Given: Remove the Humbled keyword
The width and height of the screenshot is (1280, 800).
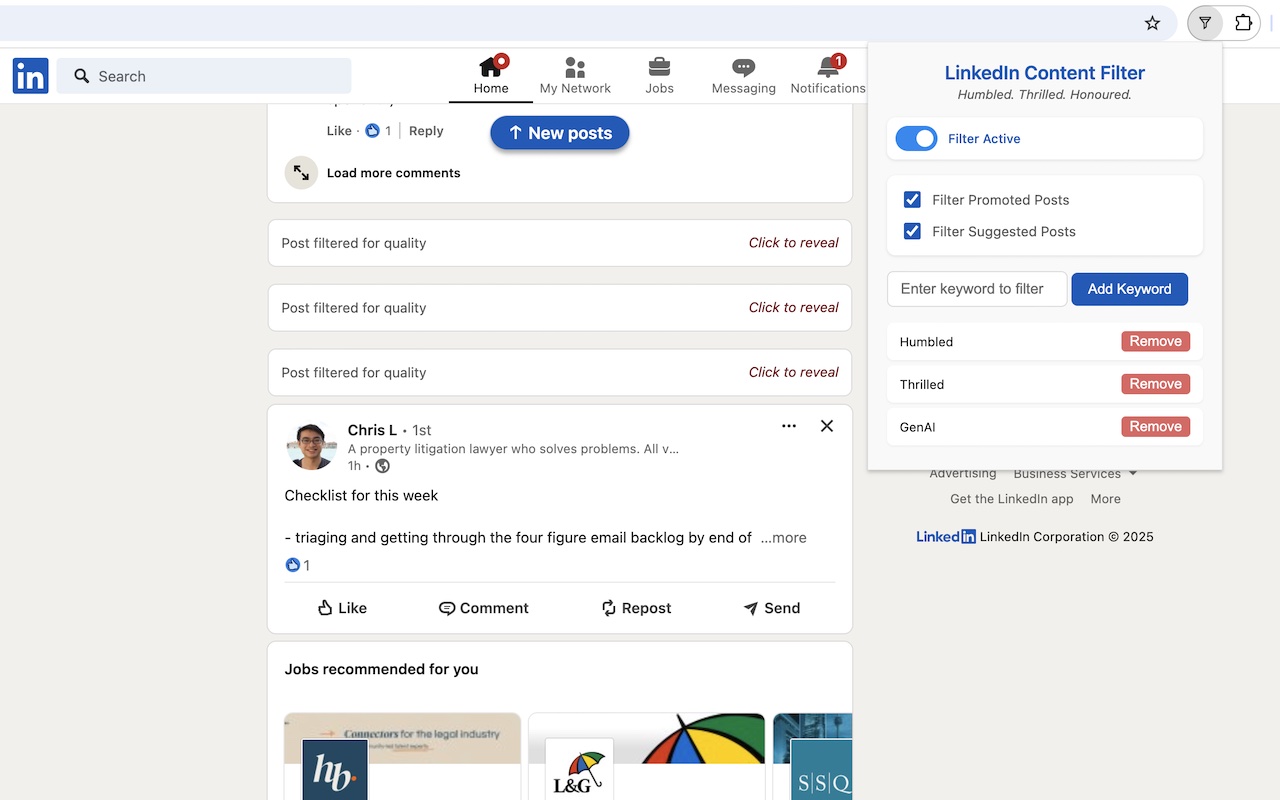Looking at the screenshot, I should tap(1156, 342).
